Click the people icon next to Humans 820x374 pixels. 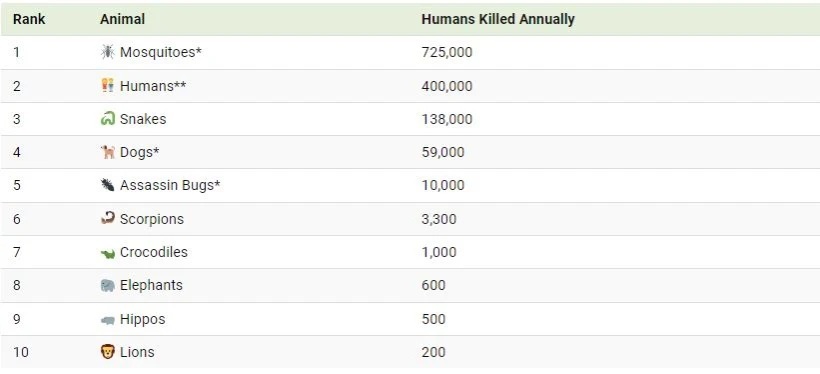(x=108, y=85)
